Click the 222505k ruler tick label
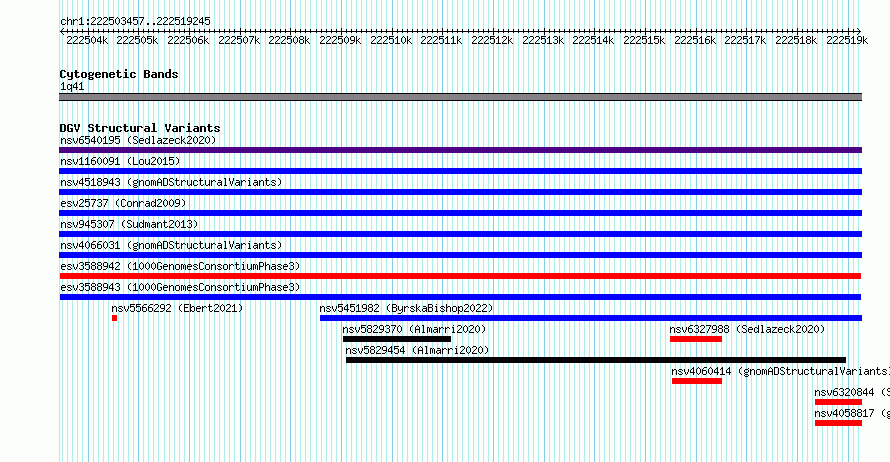Image resolution: width=890 pixels, height=462 pixels. [137, 40]
